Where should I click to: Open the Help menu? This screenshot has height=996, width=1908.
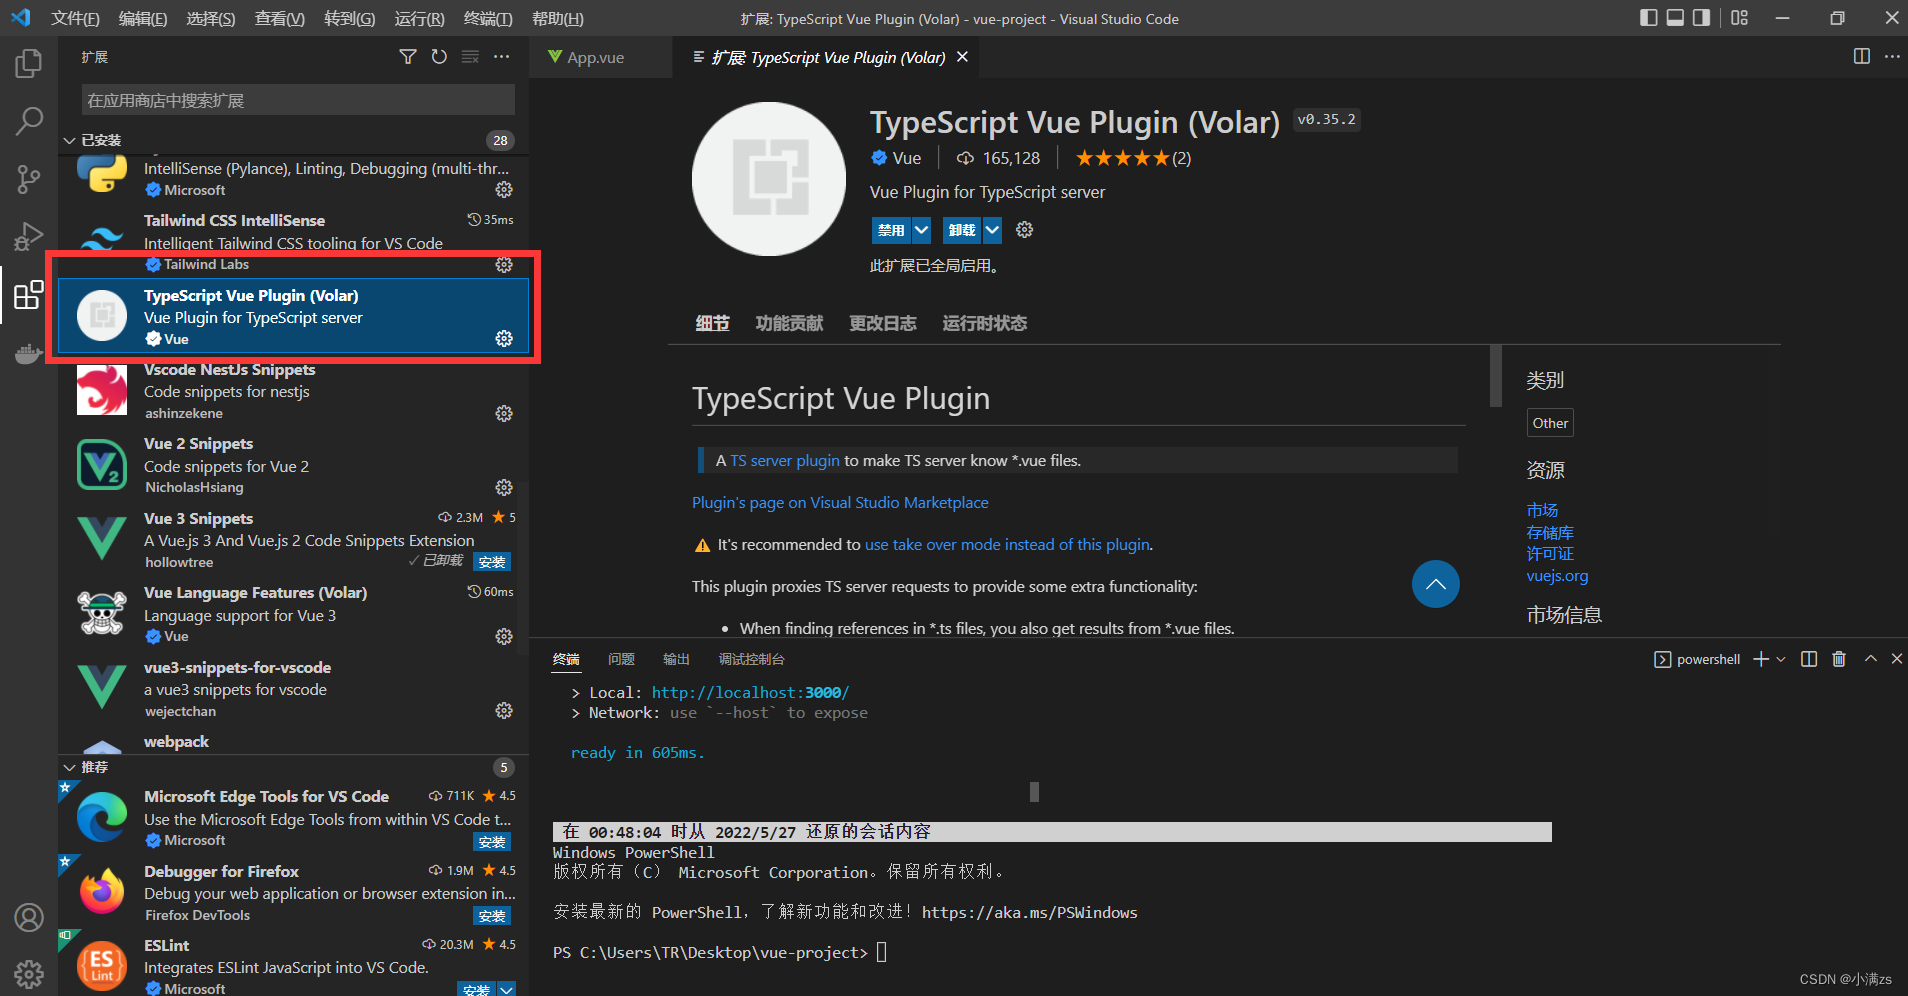pos(557,19)
